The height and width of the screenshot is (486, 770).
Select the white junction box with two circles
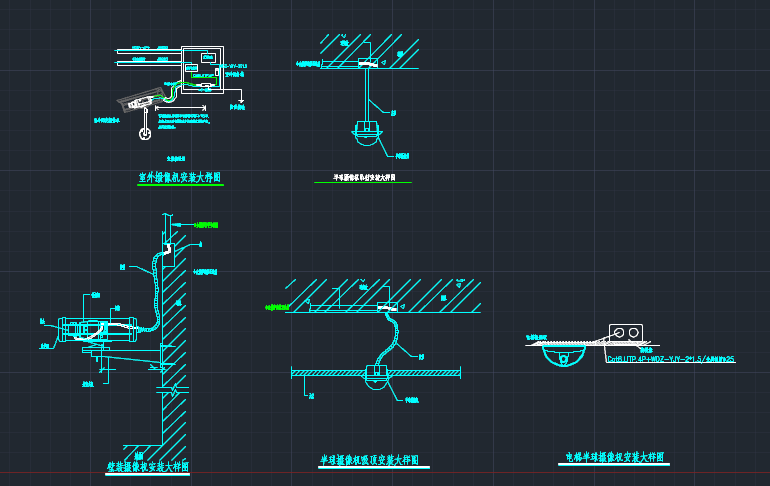click(x=629, y=332)
